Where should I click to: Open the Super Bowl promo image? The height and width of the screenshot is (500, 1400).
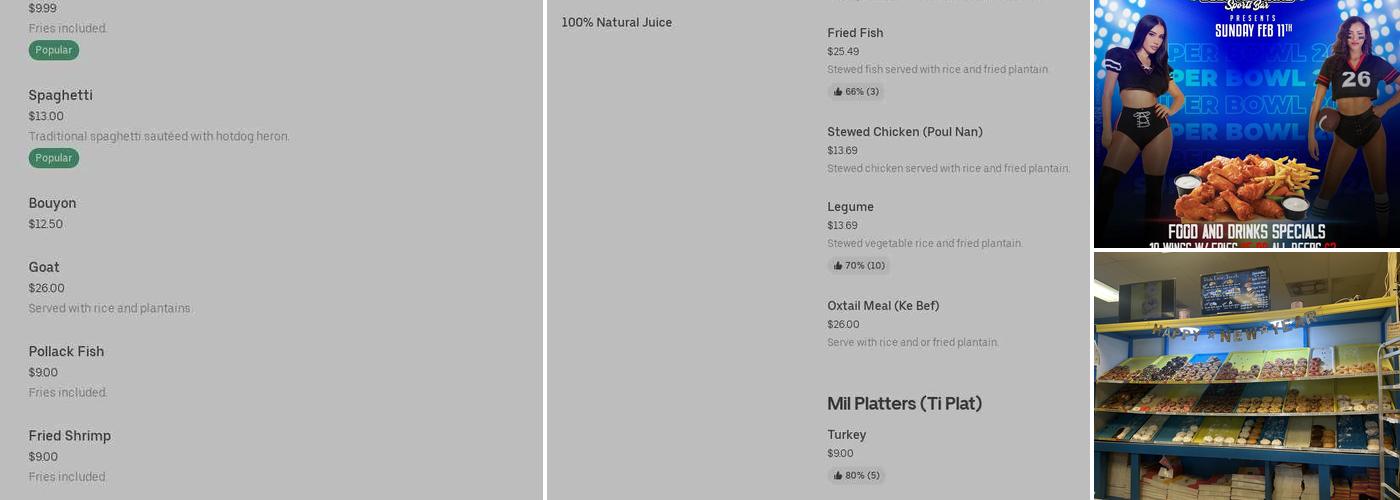point(1246,123)
